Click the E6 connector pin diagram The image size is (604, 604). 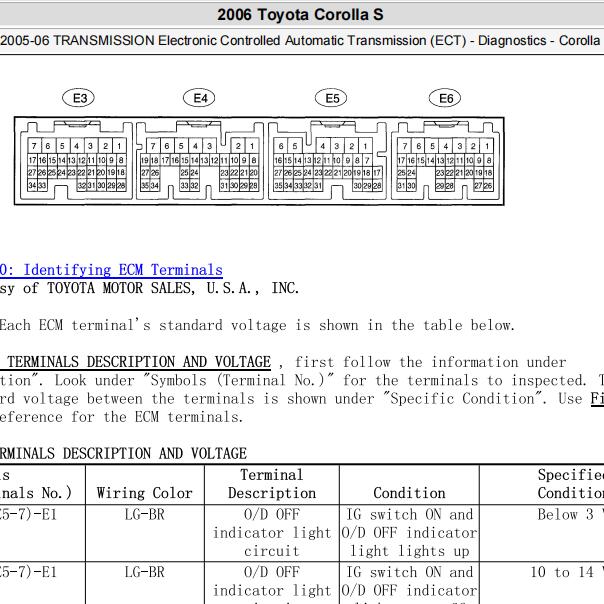445,161
